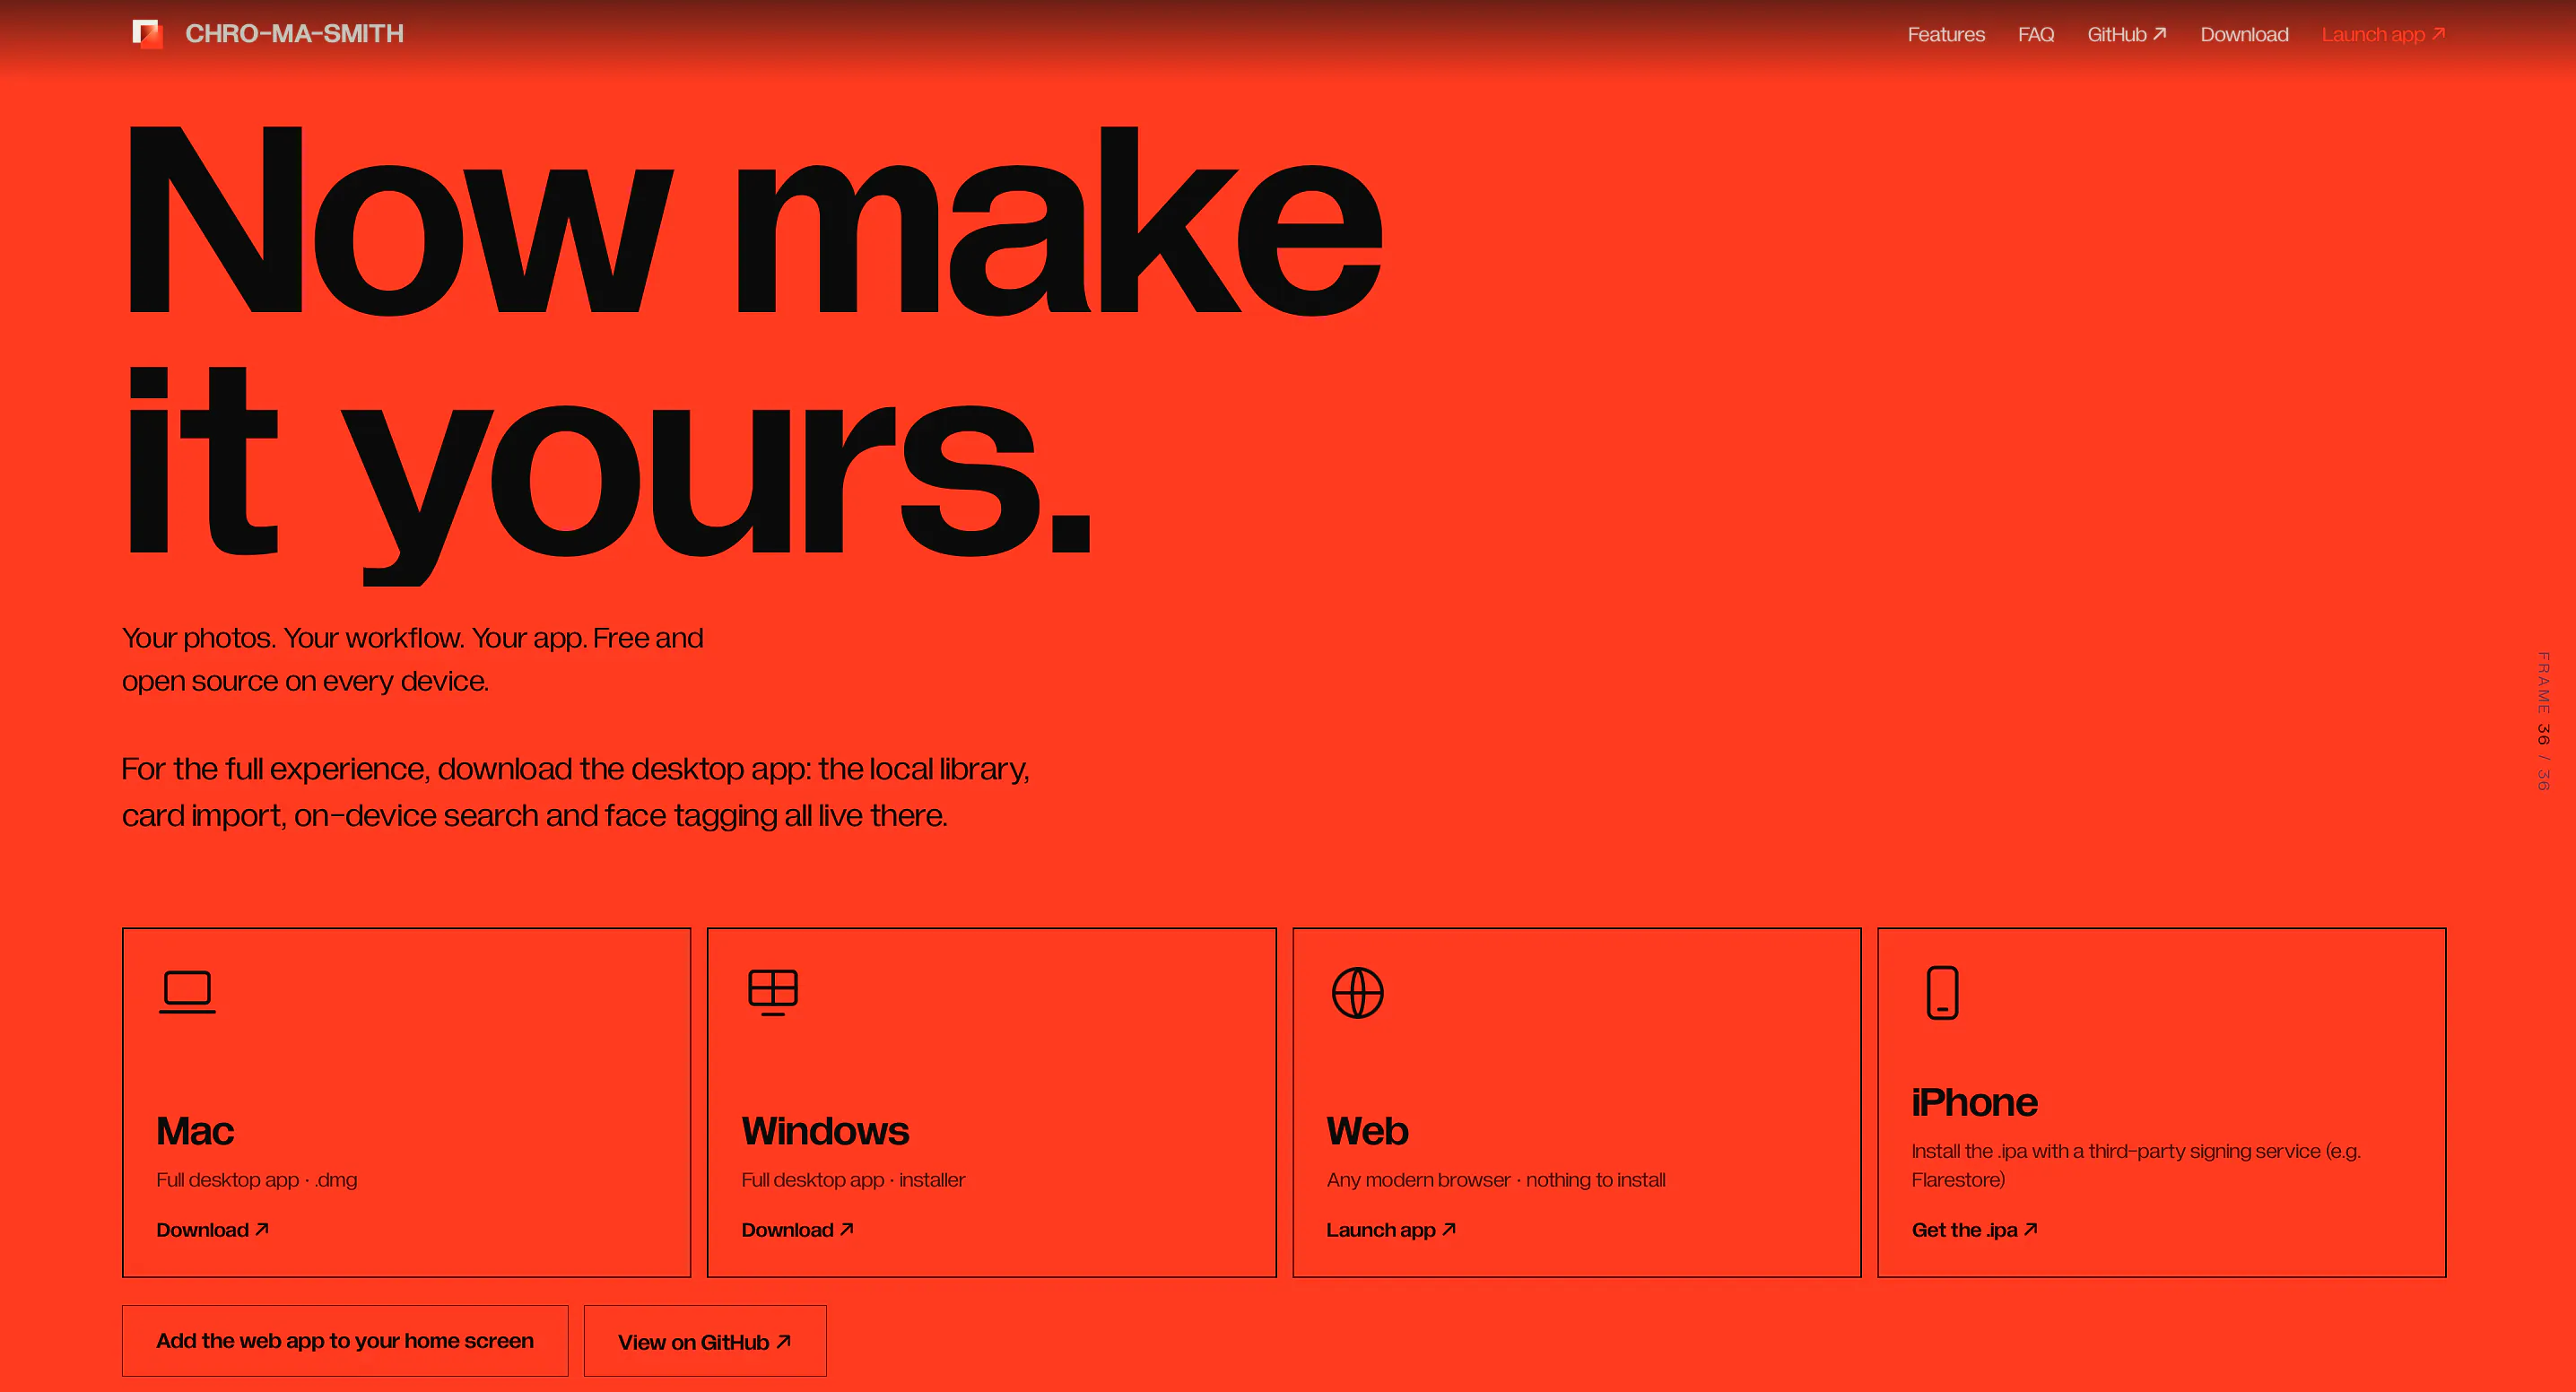2576x1392 pixels.
Task: Click the Chro-ma-smith logo icon
Action: click(147, 34)
